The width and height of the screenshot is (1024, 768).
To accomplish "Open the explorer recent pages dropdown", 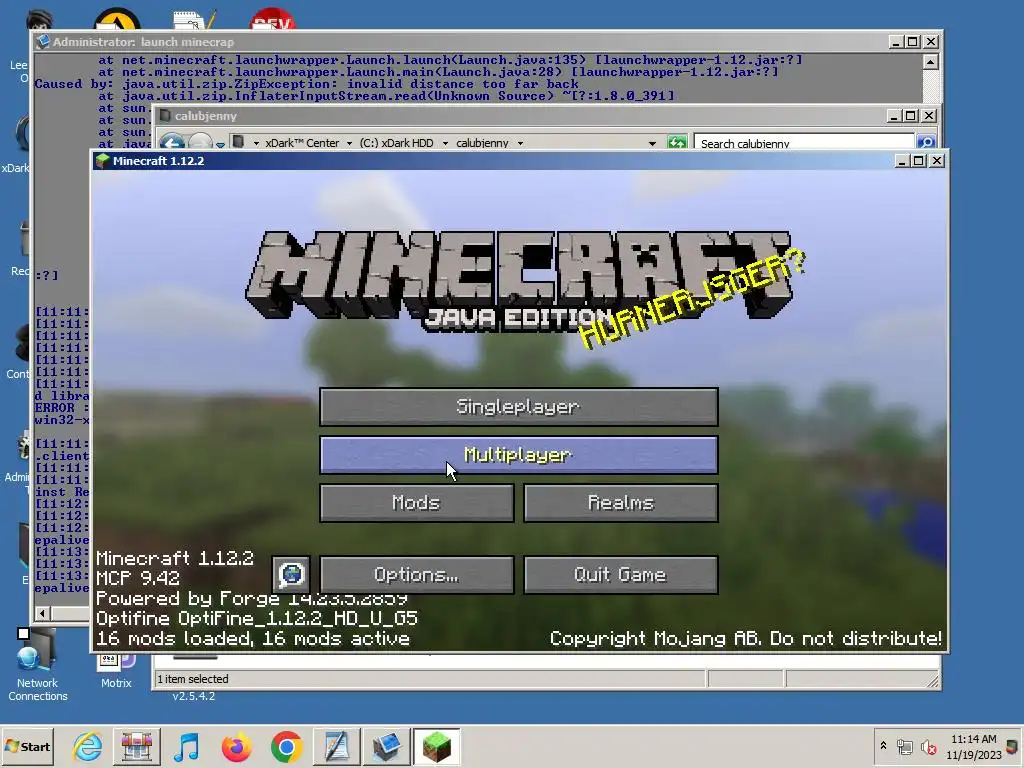I will coord(221,144).
